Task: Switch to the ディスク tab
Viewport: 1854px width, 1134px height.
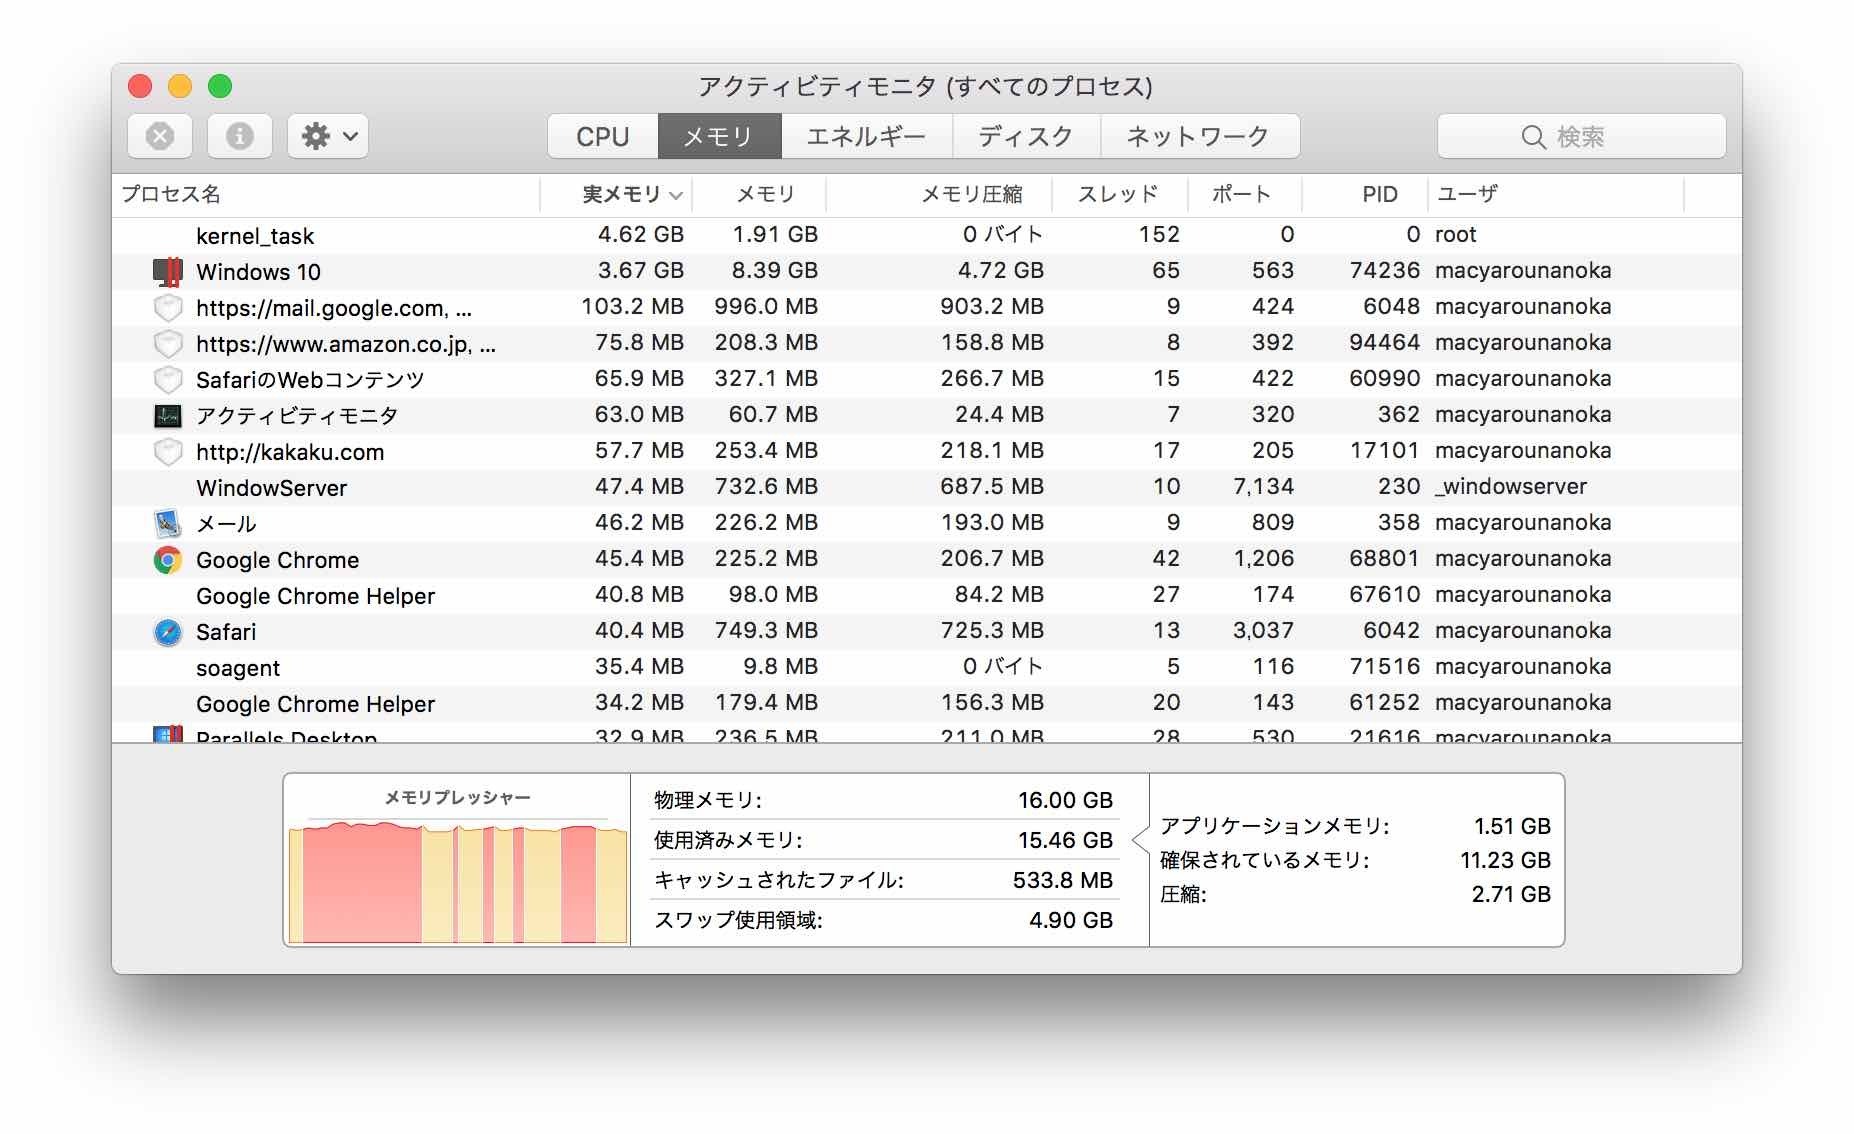Action: pos(1026,136)
